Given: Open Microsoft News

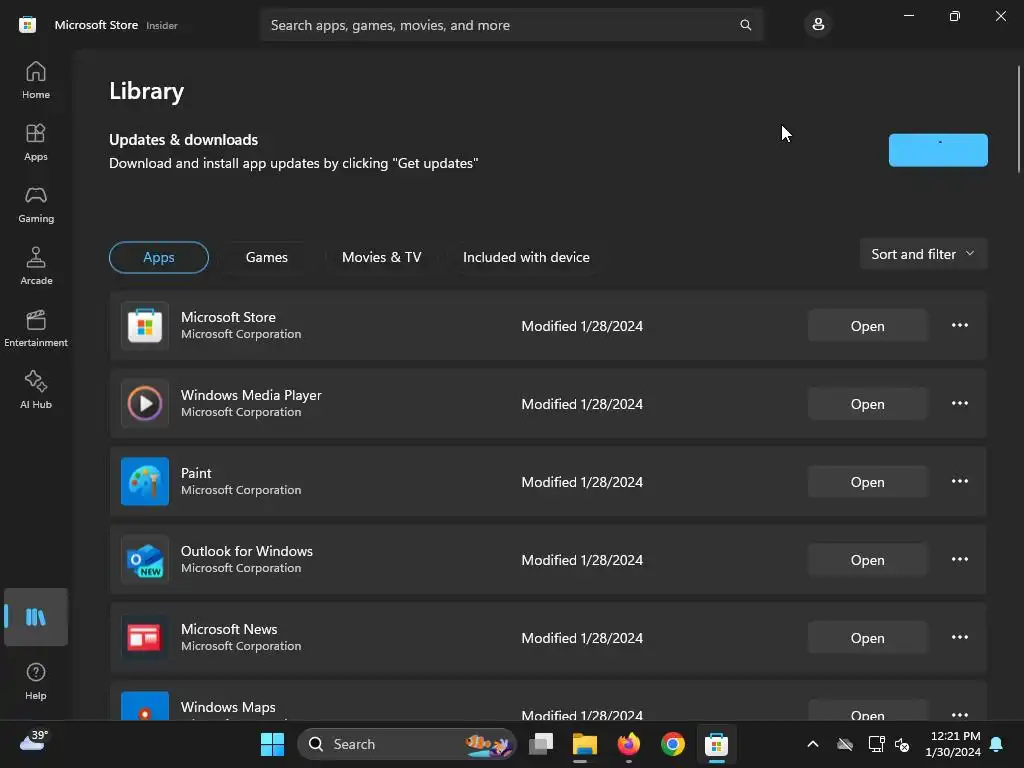Looking at the screenshot, I should [867, 638].
